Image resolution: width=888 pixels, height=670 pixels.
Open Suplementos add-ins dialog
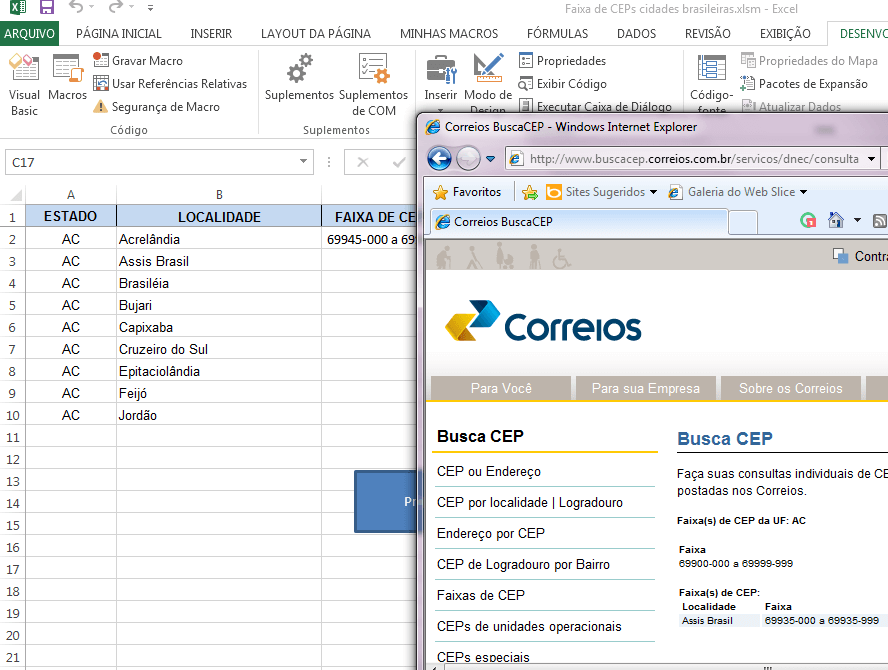point(299,78)
